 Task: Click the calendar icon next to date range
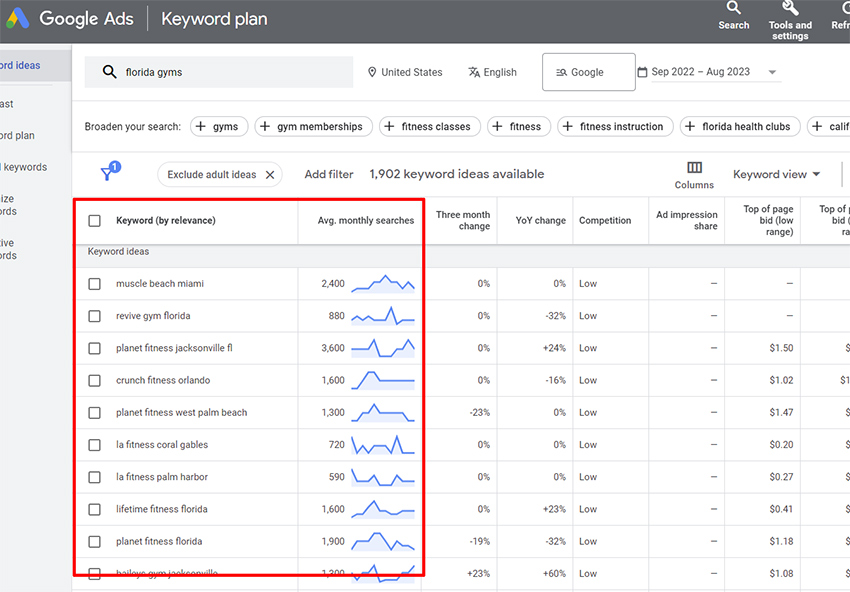(642, 72)
